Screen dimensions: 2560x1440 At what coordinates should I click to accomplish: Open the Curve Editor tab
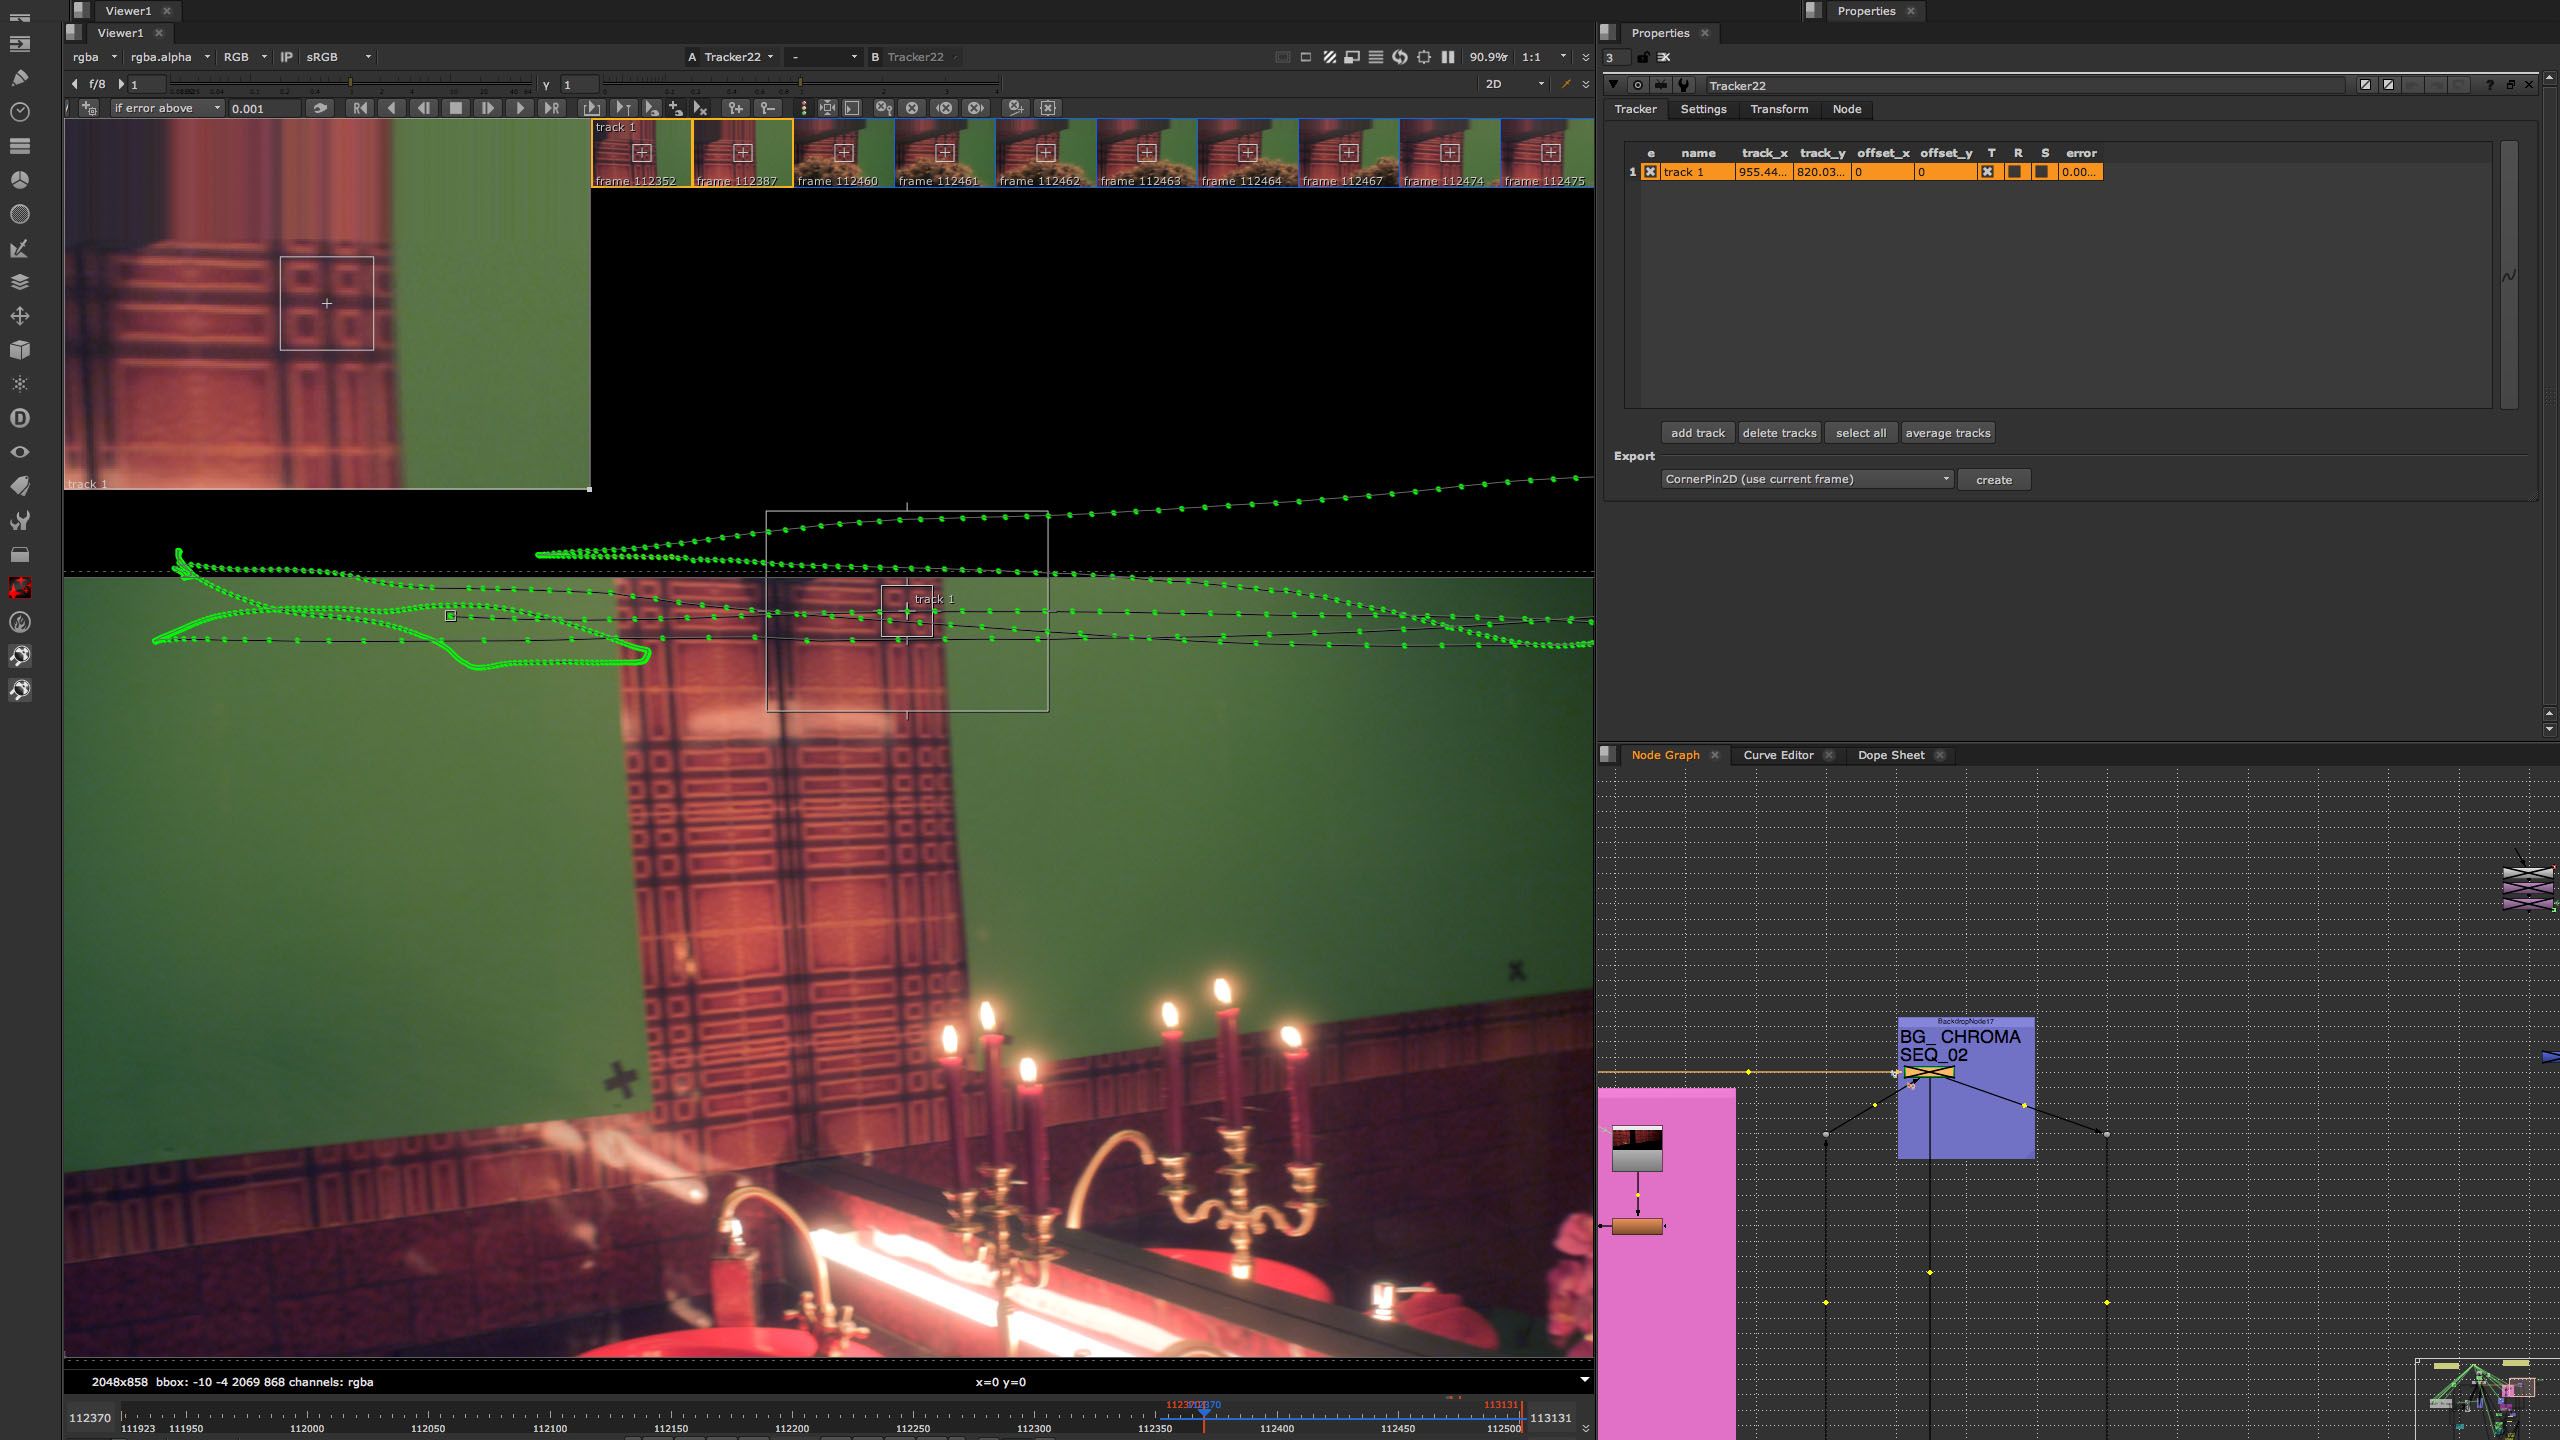tap(1778, 755)
